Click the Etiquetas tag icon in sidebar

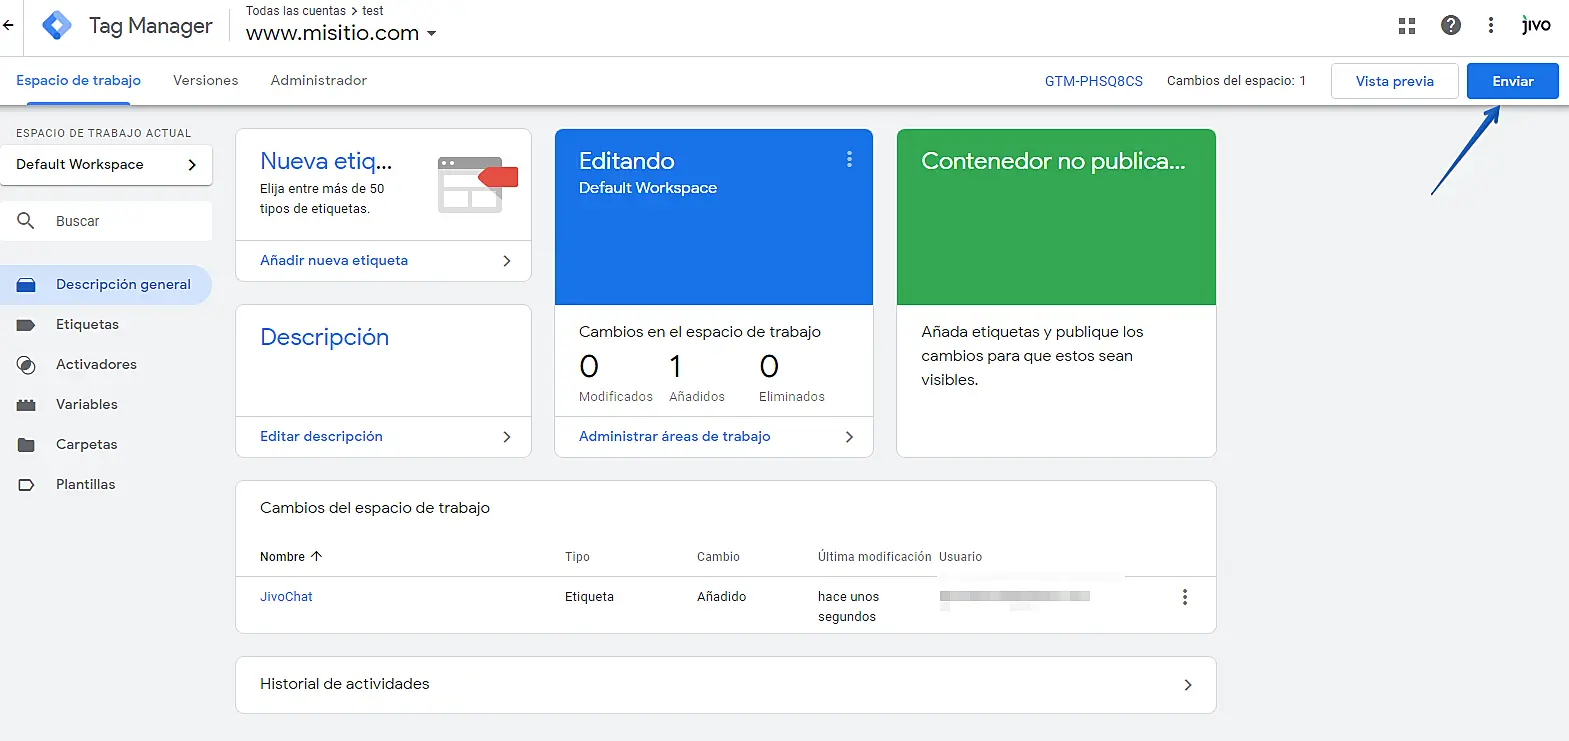point(26,325)
